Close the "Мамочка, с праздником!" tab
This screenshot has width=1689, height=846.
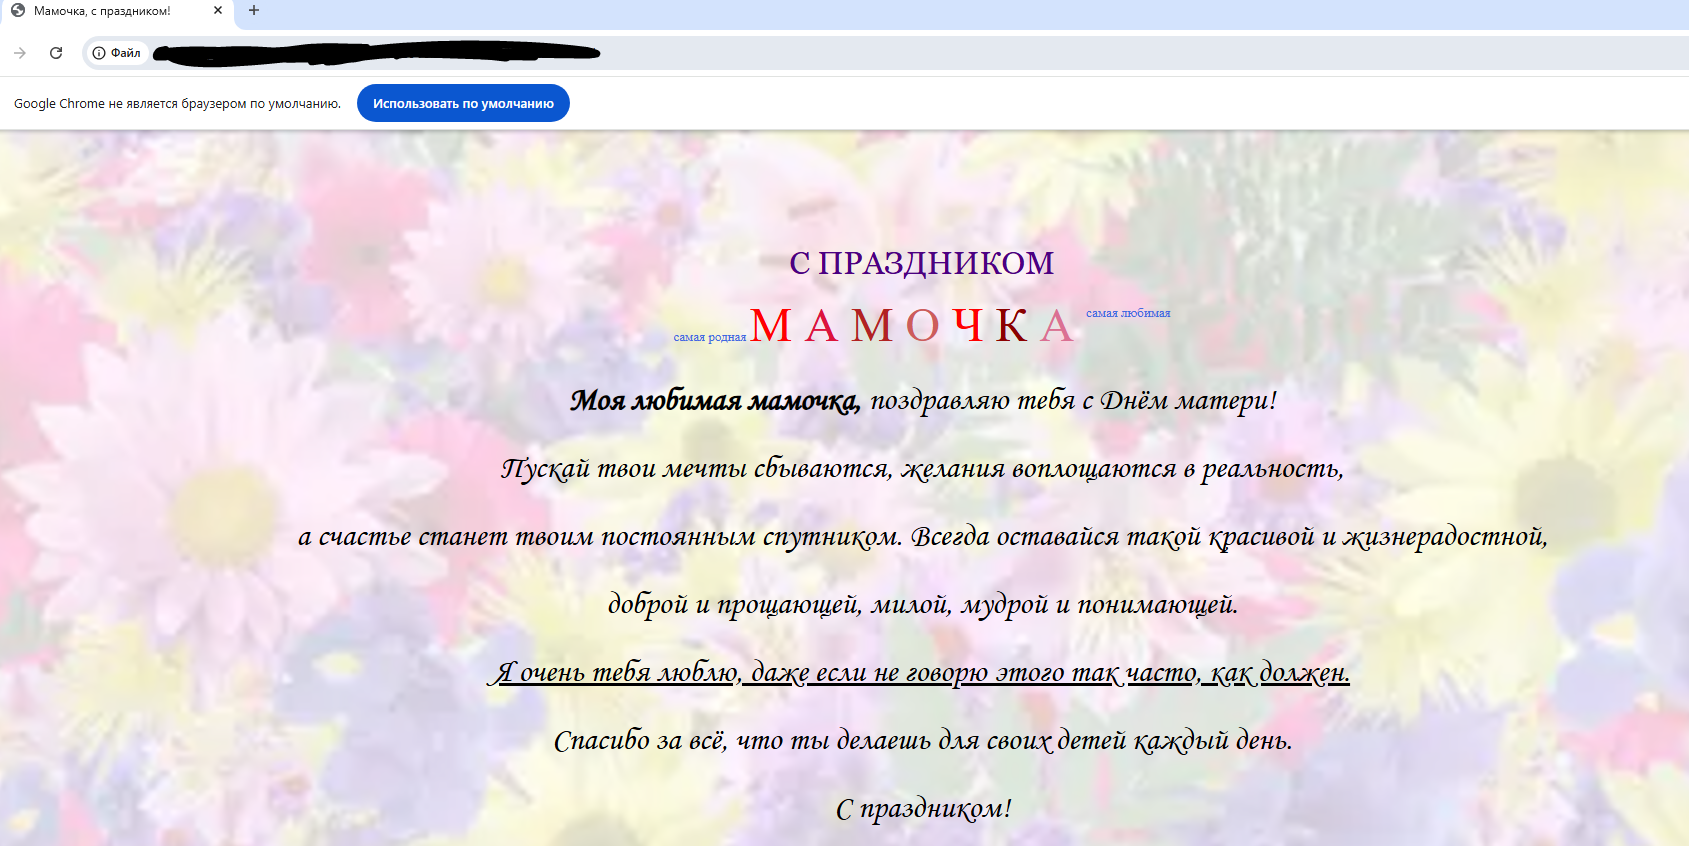tap(218, 11)
